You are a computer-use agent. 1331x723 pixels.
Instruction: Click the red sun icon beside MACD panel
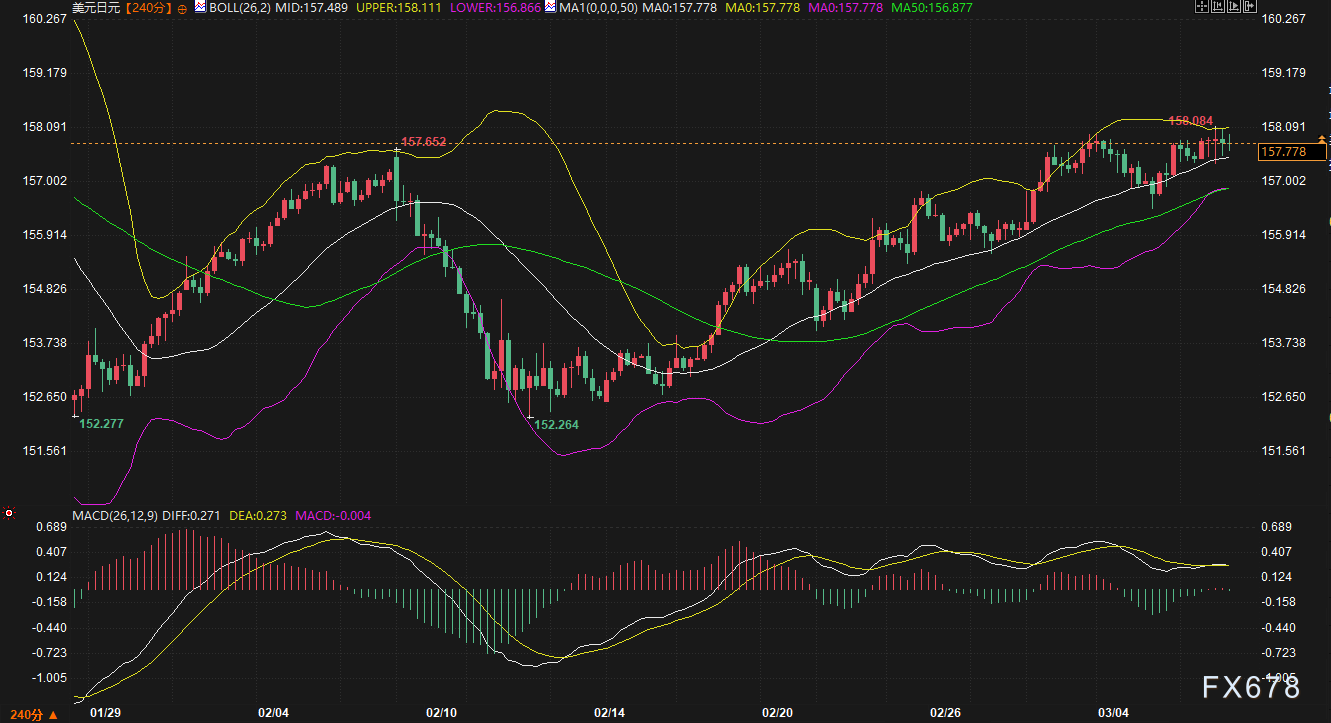click(x=9, y=514)
